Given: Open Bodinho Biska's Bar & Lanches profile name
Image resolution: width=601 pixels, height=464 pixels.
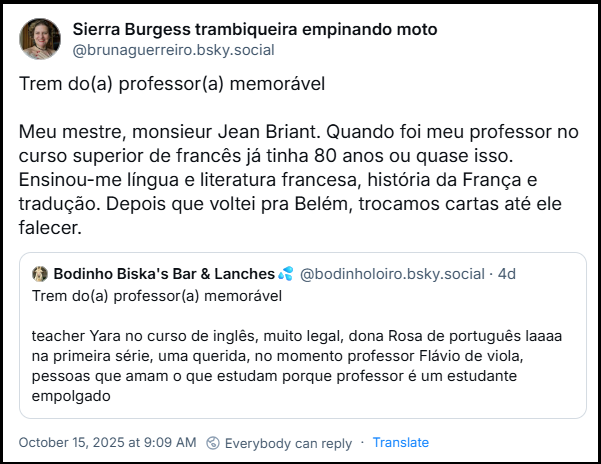Looking at the screenshot, I should [164, 274].
